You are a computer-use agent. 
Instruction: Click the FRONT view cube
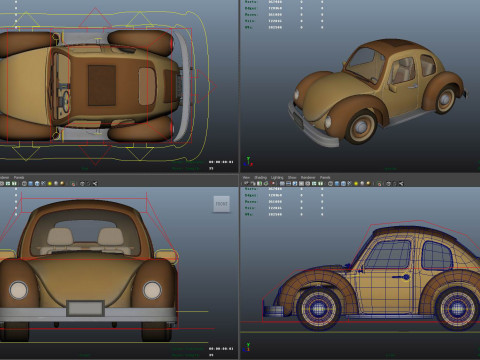222,204
